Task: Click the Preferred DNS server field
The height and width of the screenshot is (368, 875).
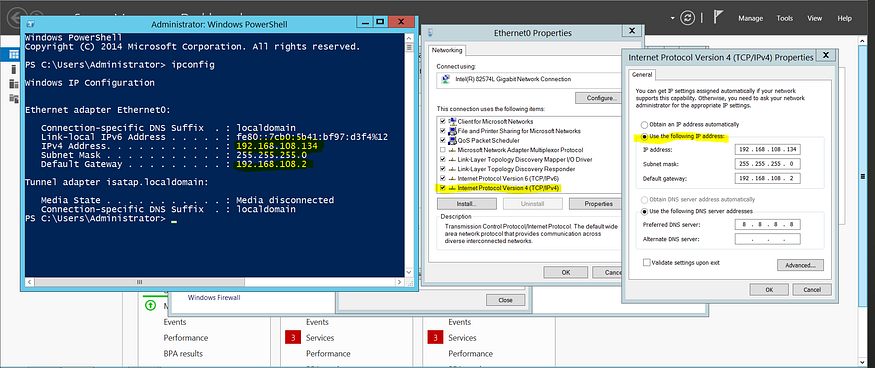Action: click(x=768, y=224)
